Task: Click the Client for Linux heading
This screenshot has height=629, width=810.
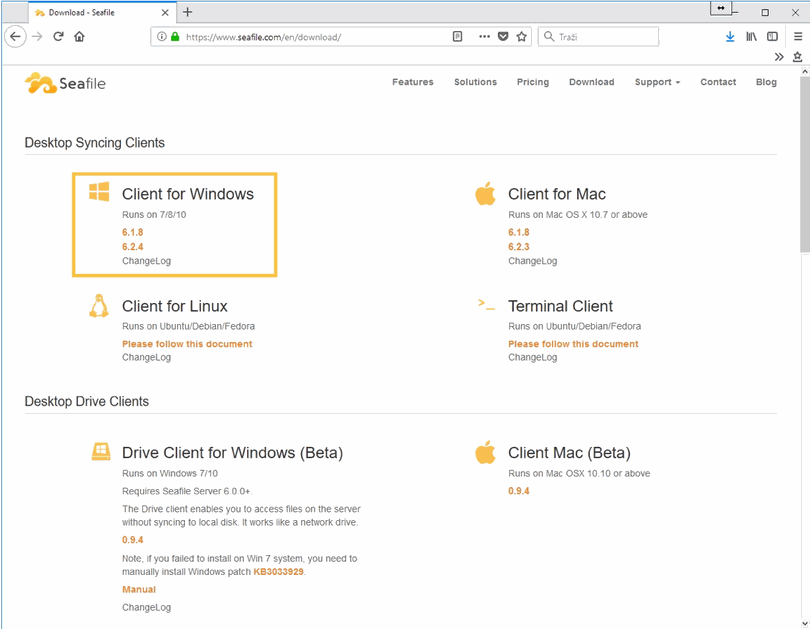Action: click(175, 306)
